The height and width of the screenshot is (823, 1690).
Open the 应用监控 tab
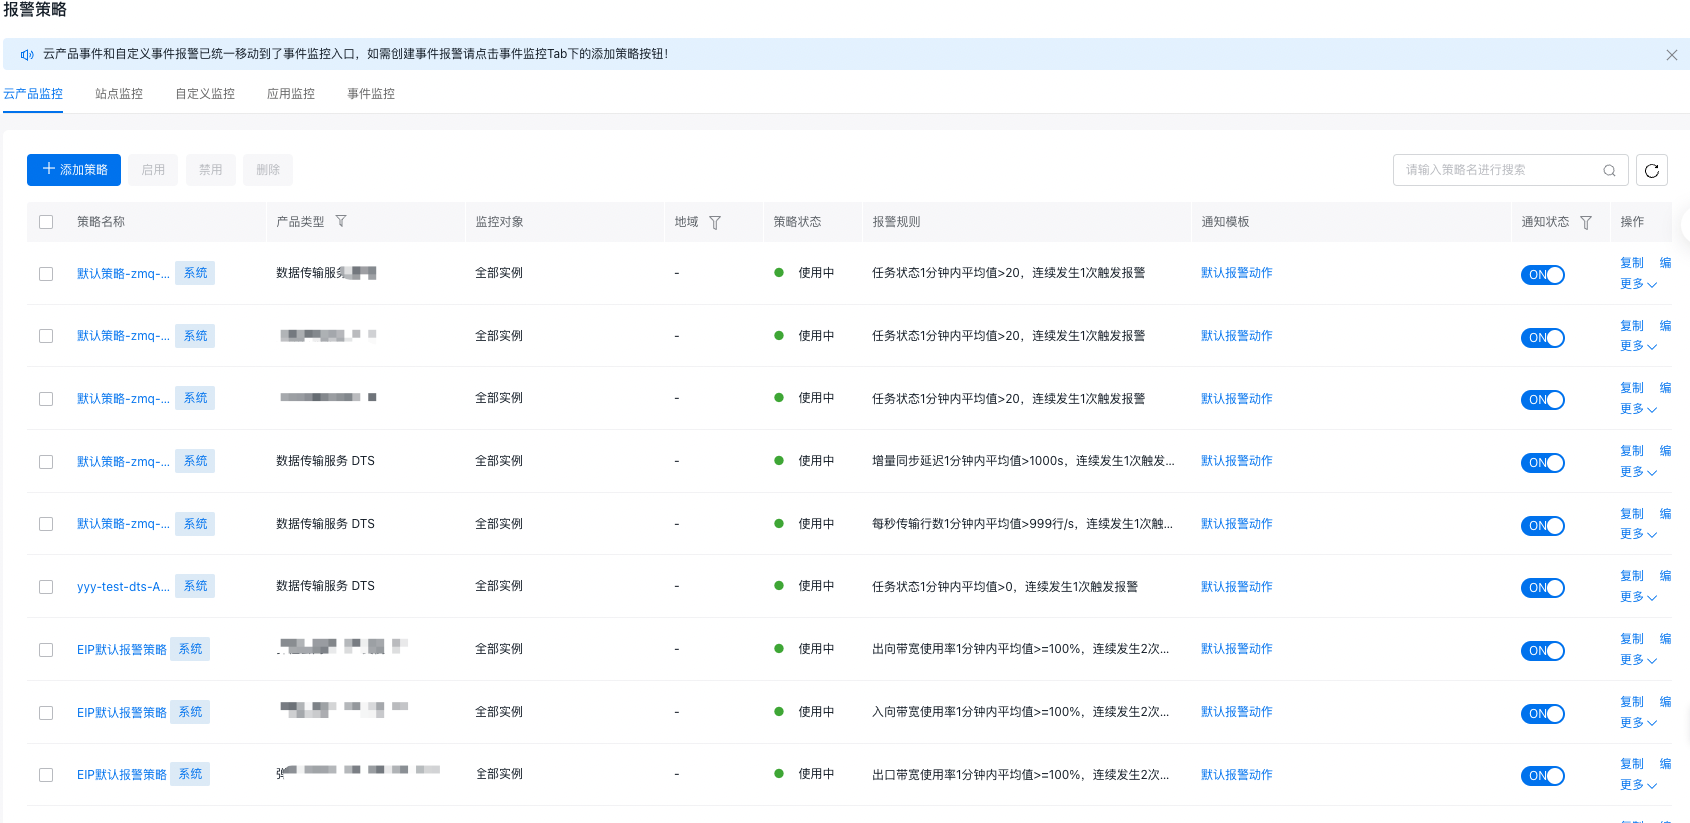[291, 94]
